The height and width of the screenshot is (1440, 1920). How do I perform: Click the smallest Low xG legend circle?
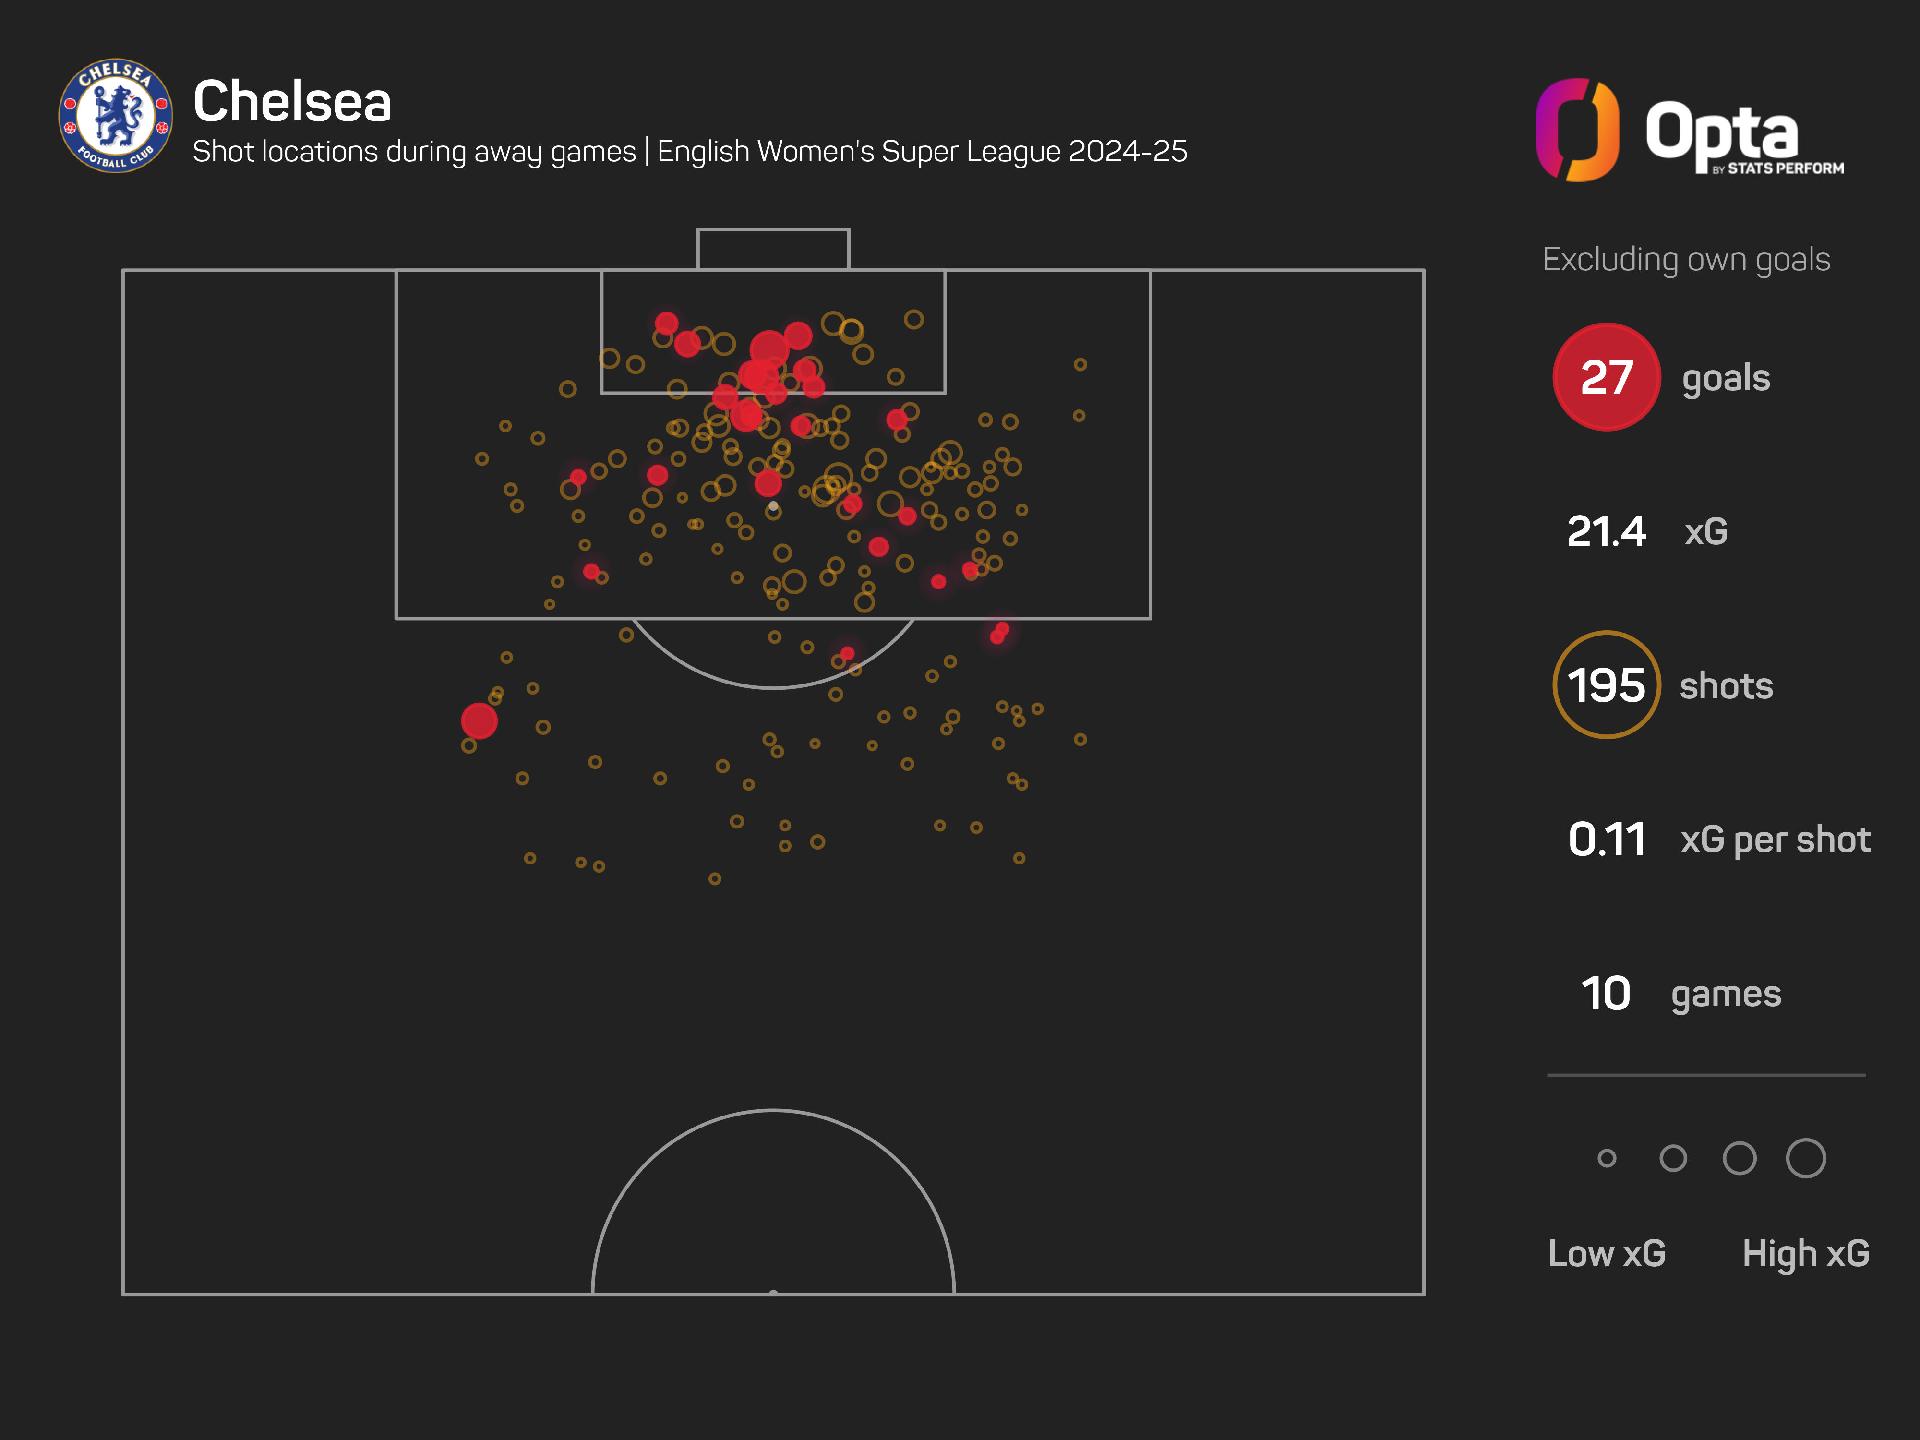tap(1607, 1158)
